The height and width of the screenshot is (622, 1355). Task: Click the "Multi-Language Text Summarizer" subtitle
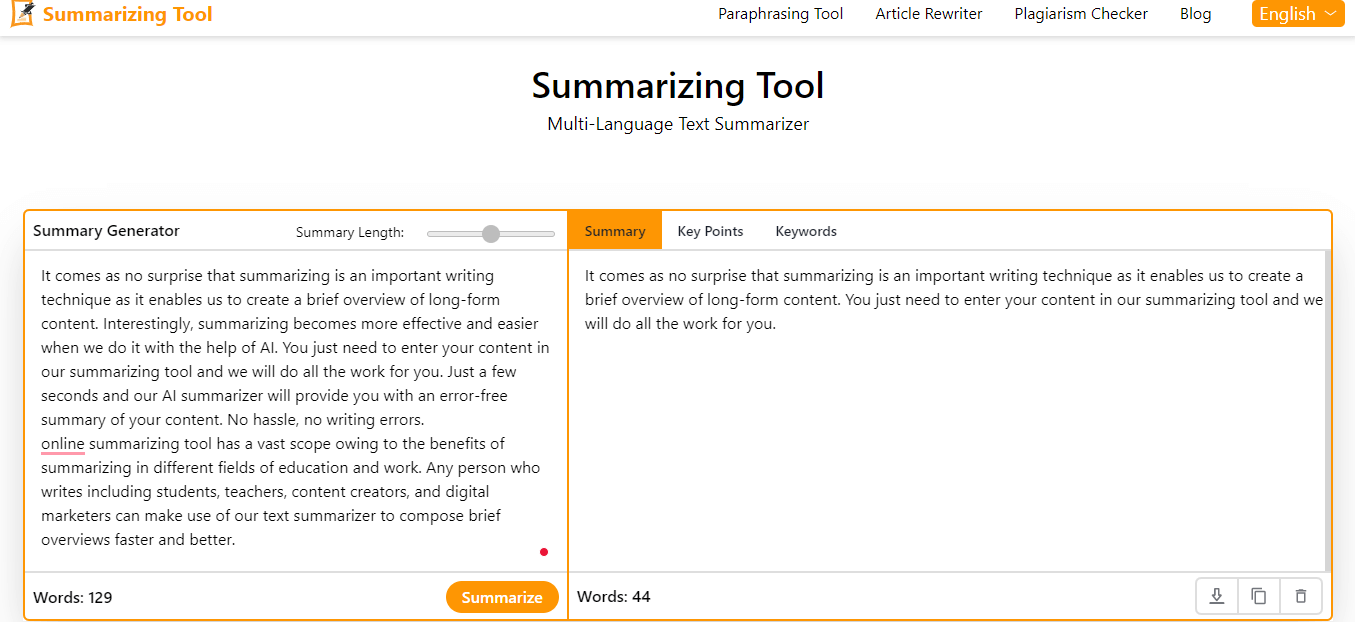tap(678, 124)
